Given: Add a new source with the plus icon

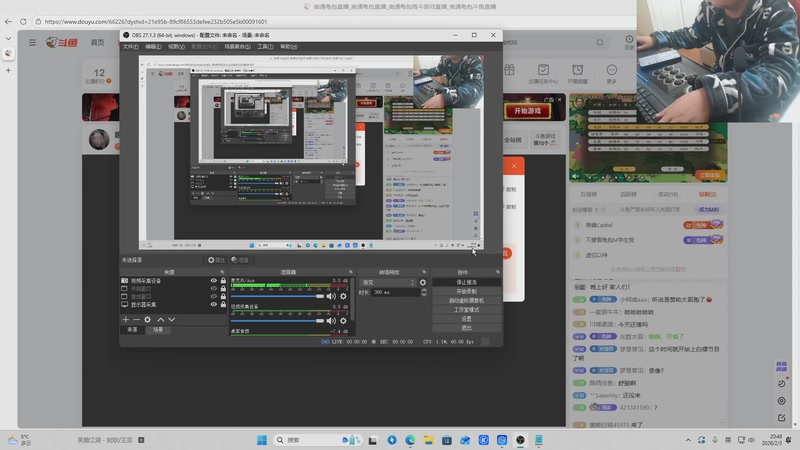Looking at the screenshot, I should point(126,319).
